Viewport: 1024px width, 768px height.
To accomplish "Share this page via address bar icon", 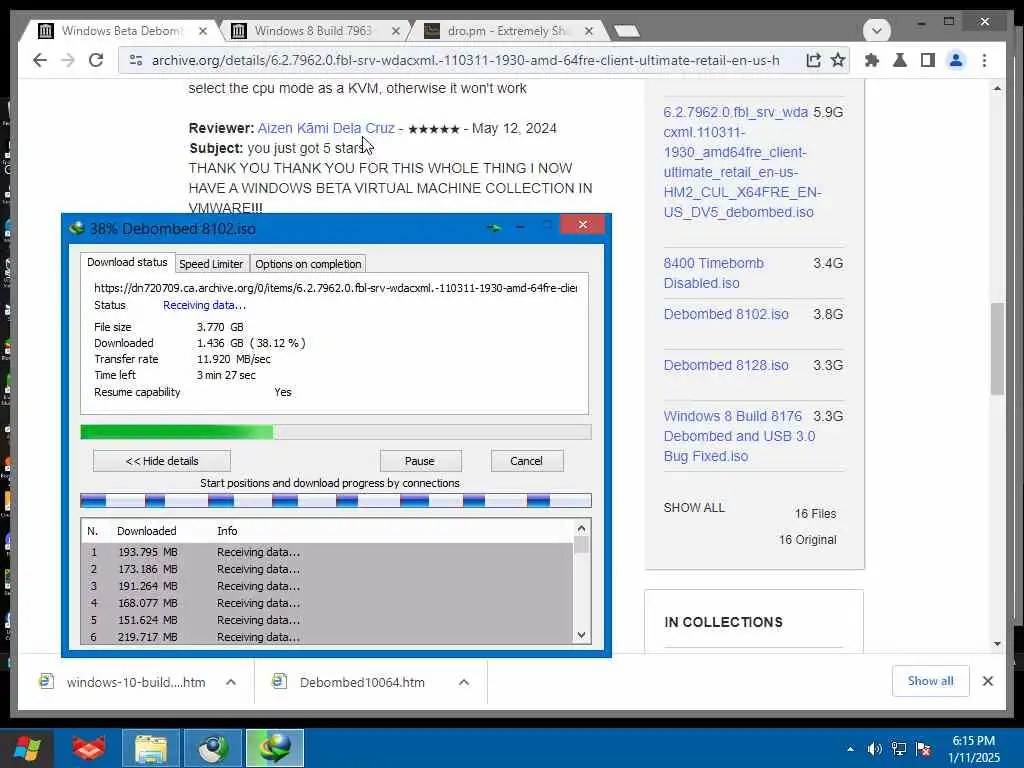I will (x=813, y=60).
